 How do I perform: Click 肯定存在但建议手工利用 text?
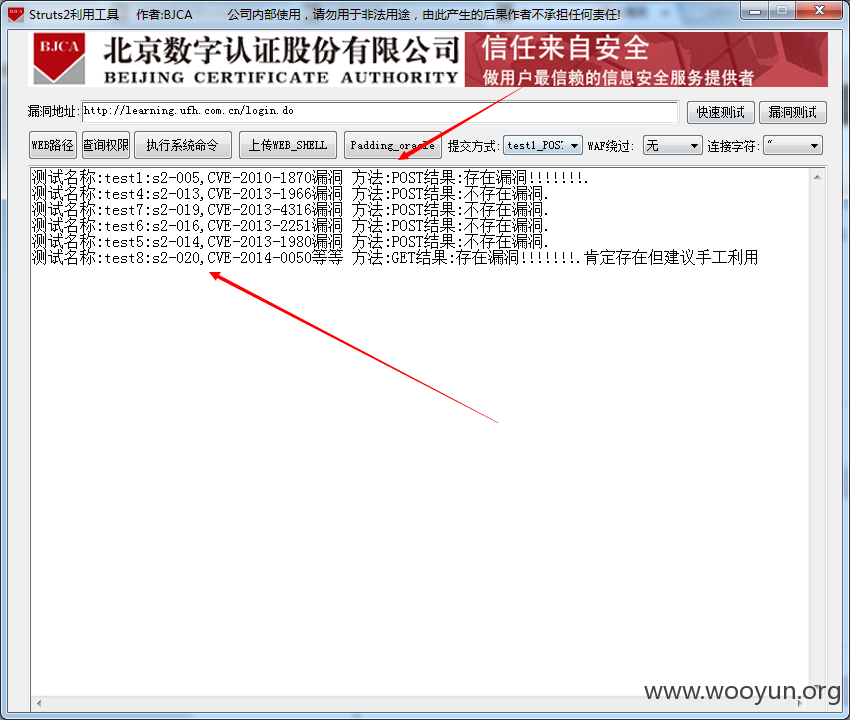(x=671, y=258)
